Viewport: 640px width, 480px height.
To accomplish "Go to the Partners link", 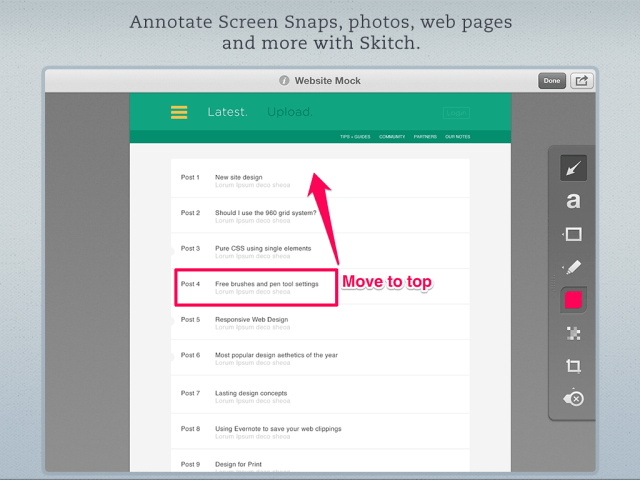I will coord(425,136).
